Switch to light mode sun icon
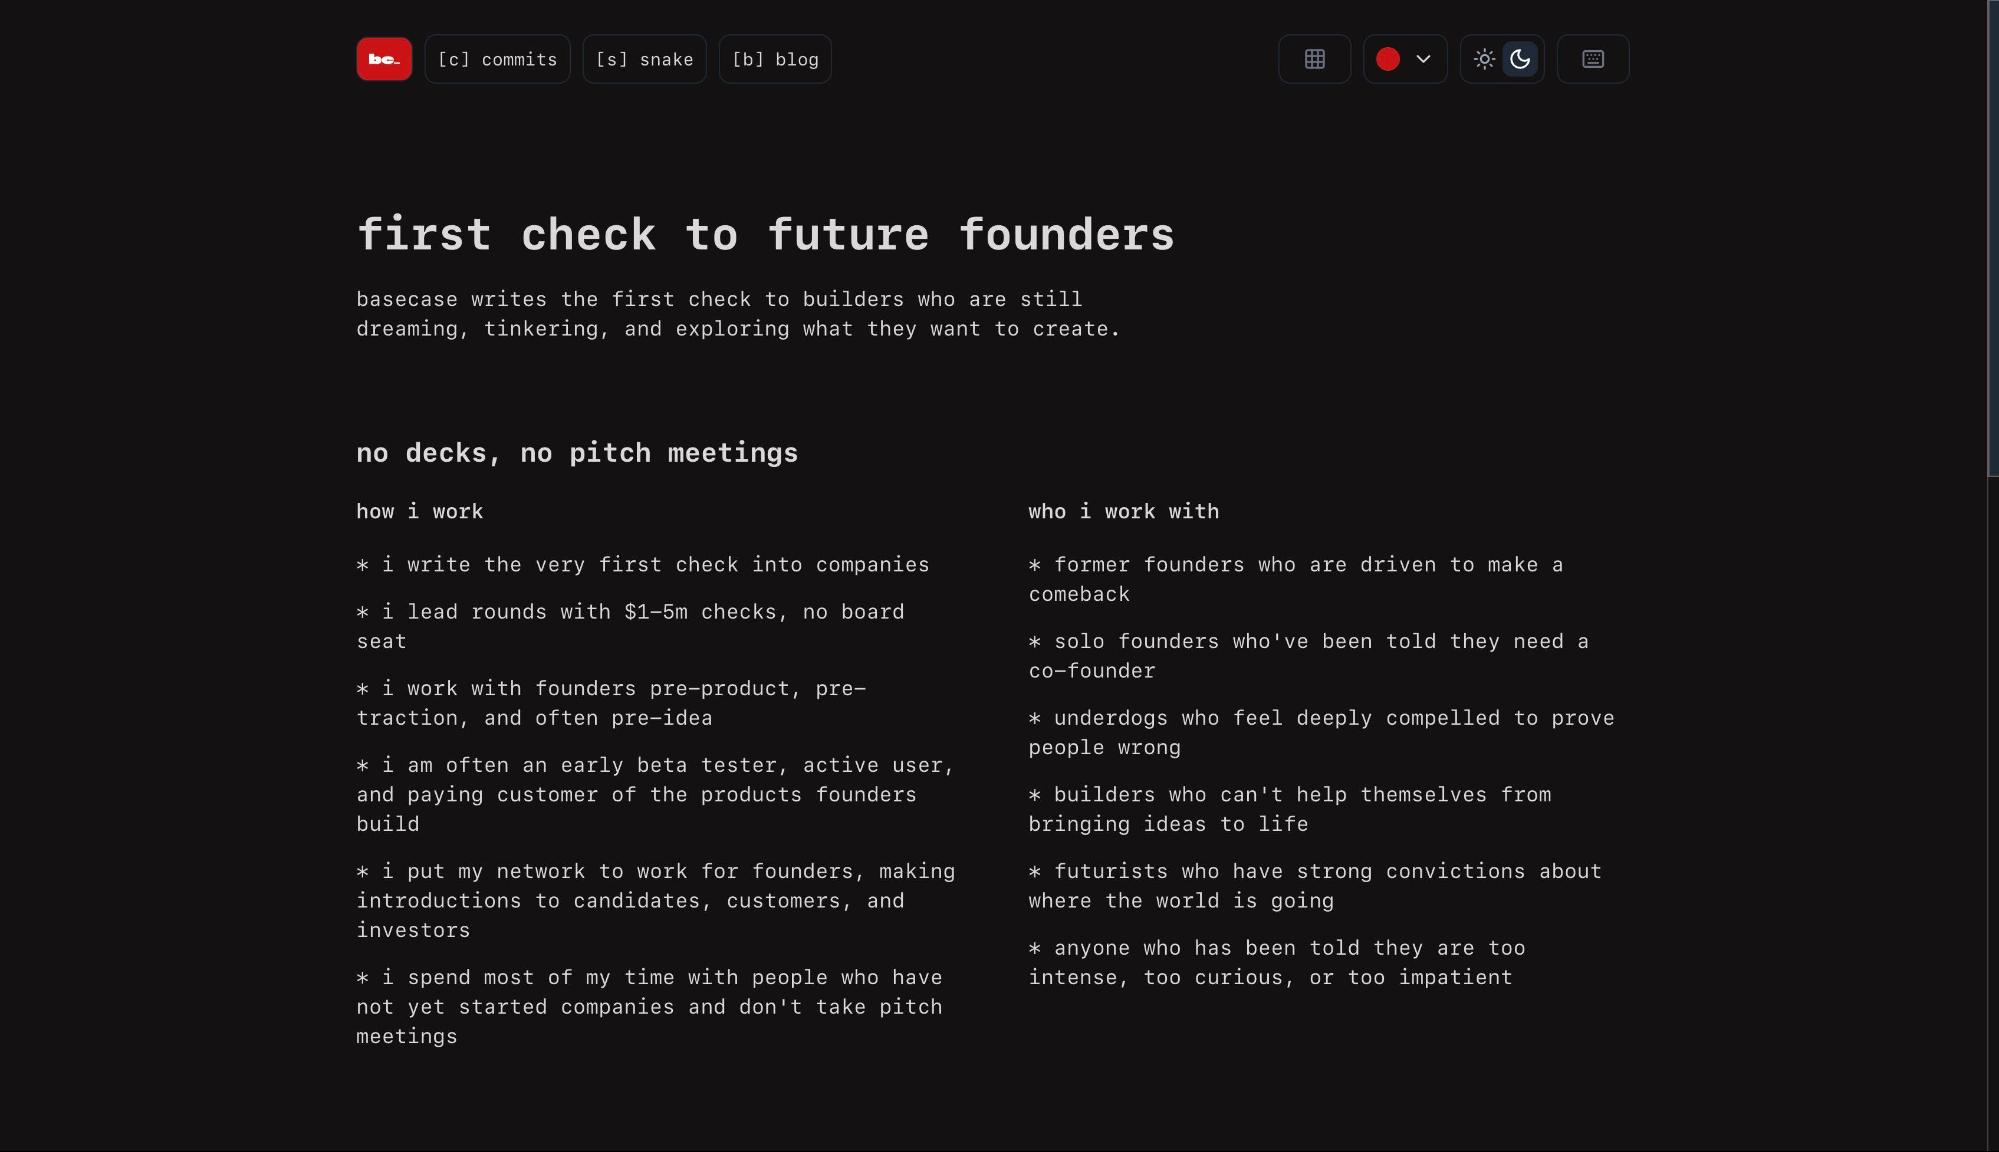The image size is (1999, 1152). coord(1484,59)
